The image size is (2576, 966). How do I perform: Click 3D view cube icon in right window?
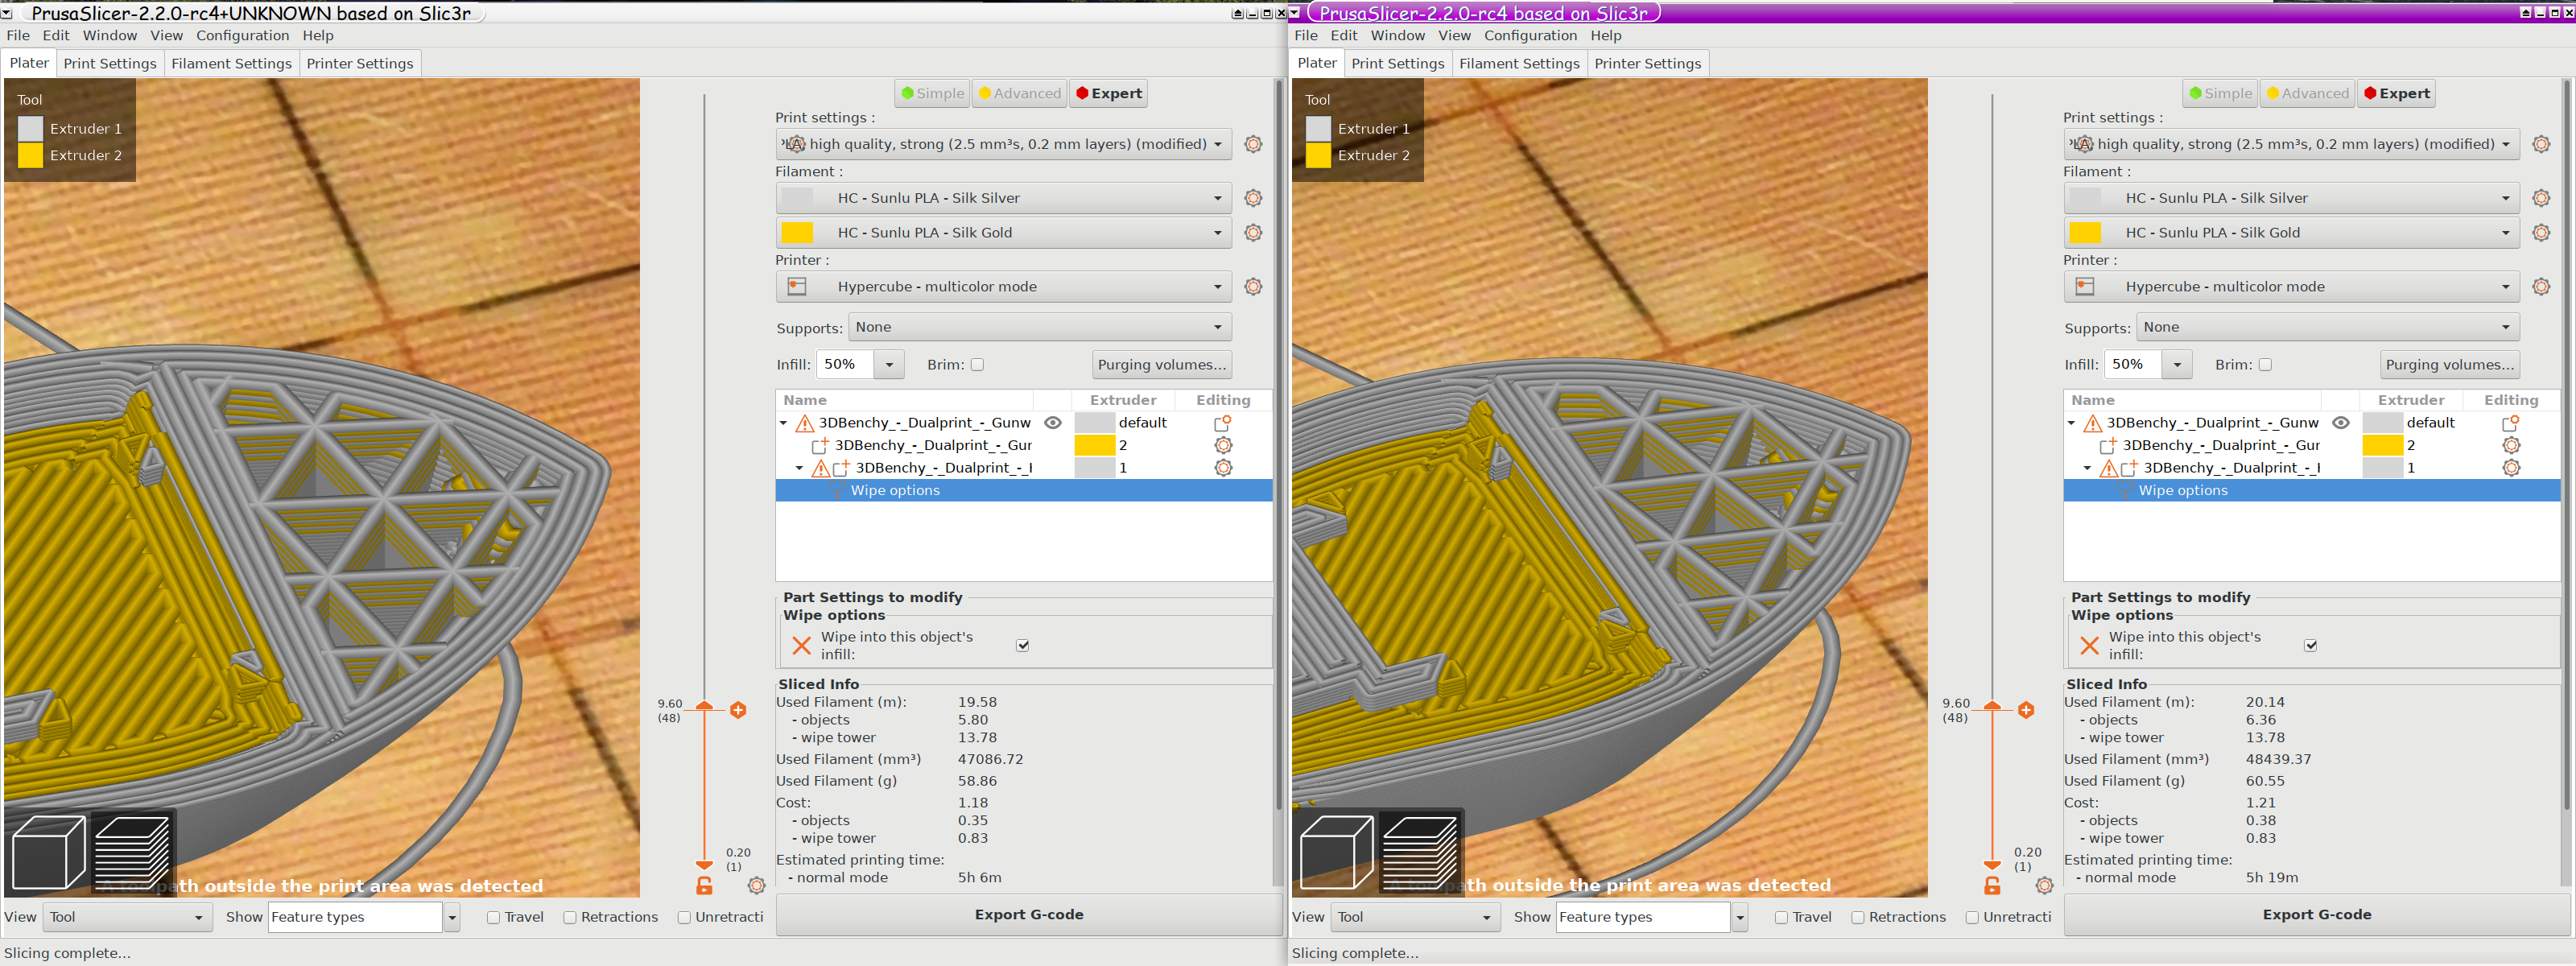tap(1336, 852)
